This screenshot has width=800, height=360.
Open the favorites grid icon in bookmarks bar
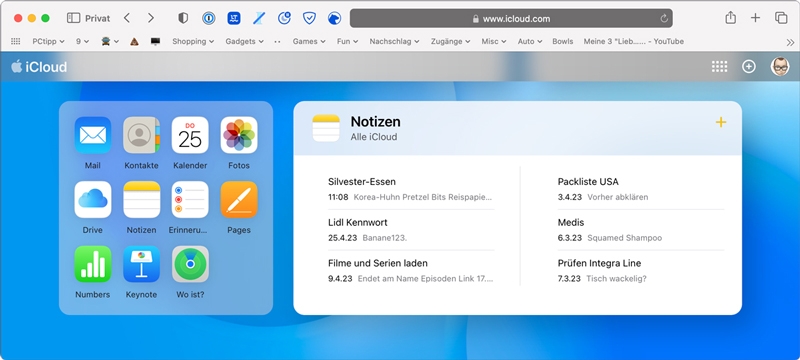pyautogui.click(x=16, y=41)
